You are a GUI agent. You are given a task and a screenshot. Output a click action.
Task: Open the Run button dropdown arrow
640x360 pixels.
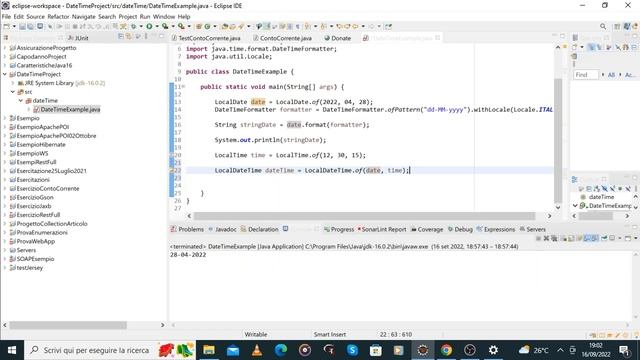(157, 27)
